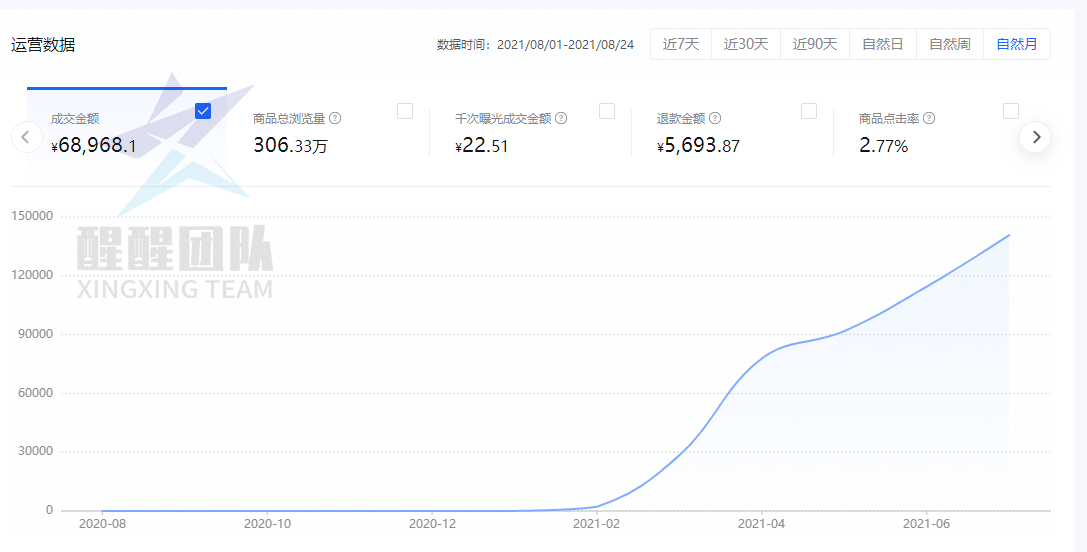Screen dimensions: 1087x552
Task: Check the 退款金额 checkbox
Action: point(808,111)
